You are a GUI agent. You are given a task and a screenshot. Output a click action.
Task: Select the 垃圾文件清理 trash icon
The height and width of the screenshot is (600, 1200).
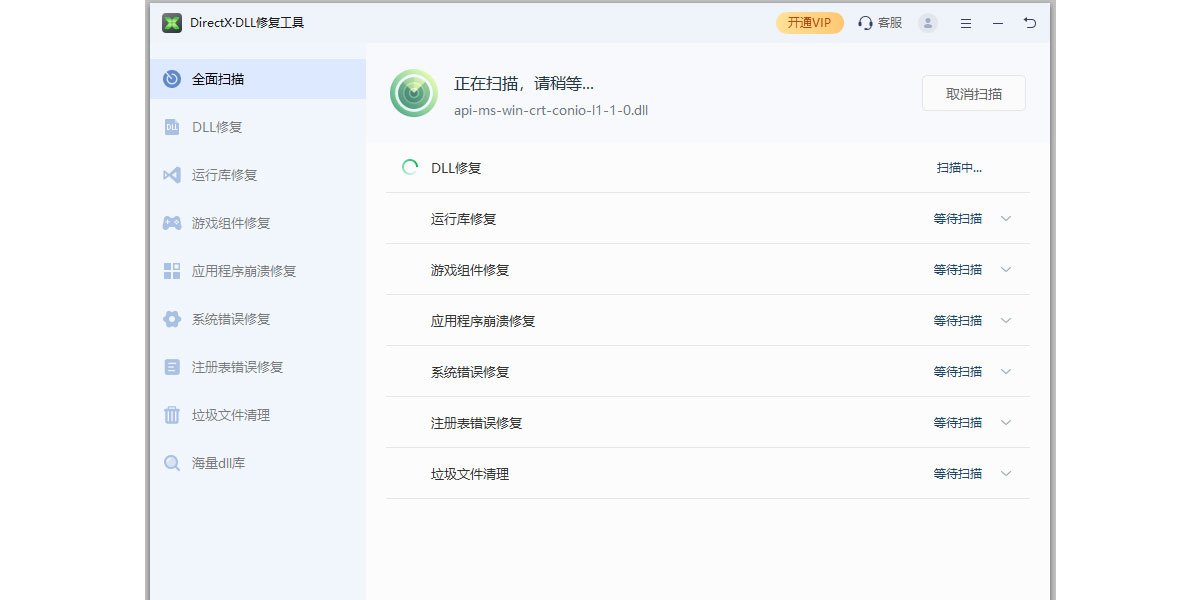click(x=172, y=415)
